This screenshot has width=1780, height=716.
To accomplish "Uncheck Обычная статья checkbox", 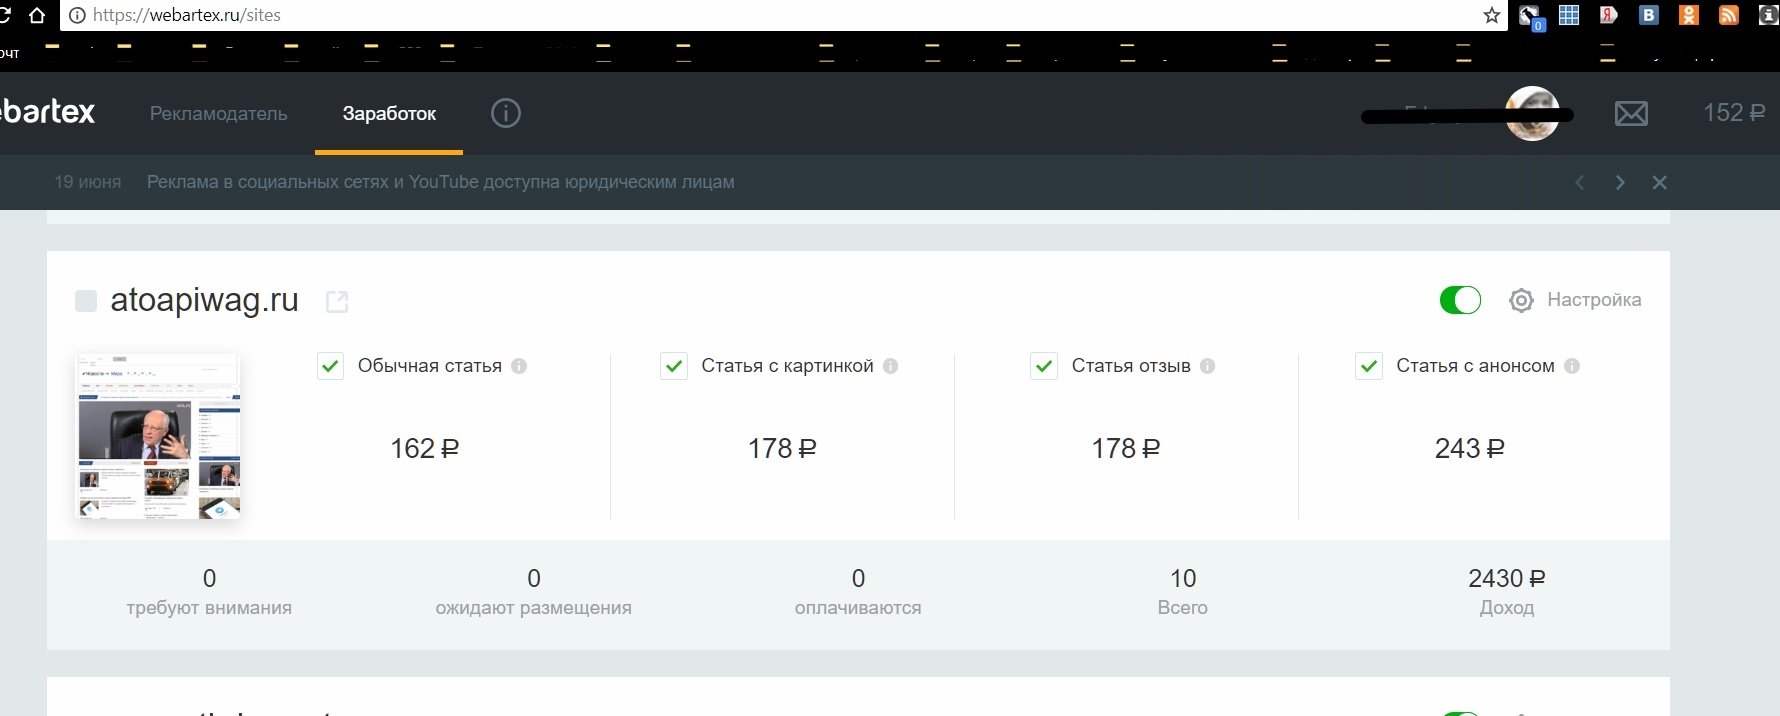I will click(331, 366).
